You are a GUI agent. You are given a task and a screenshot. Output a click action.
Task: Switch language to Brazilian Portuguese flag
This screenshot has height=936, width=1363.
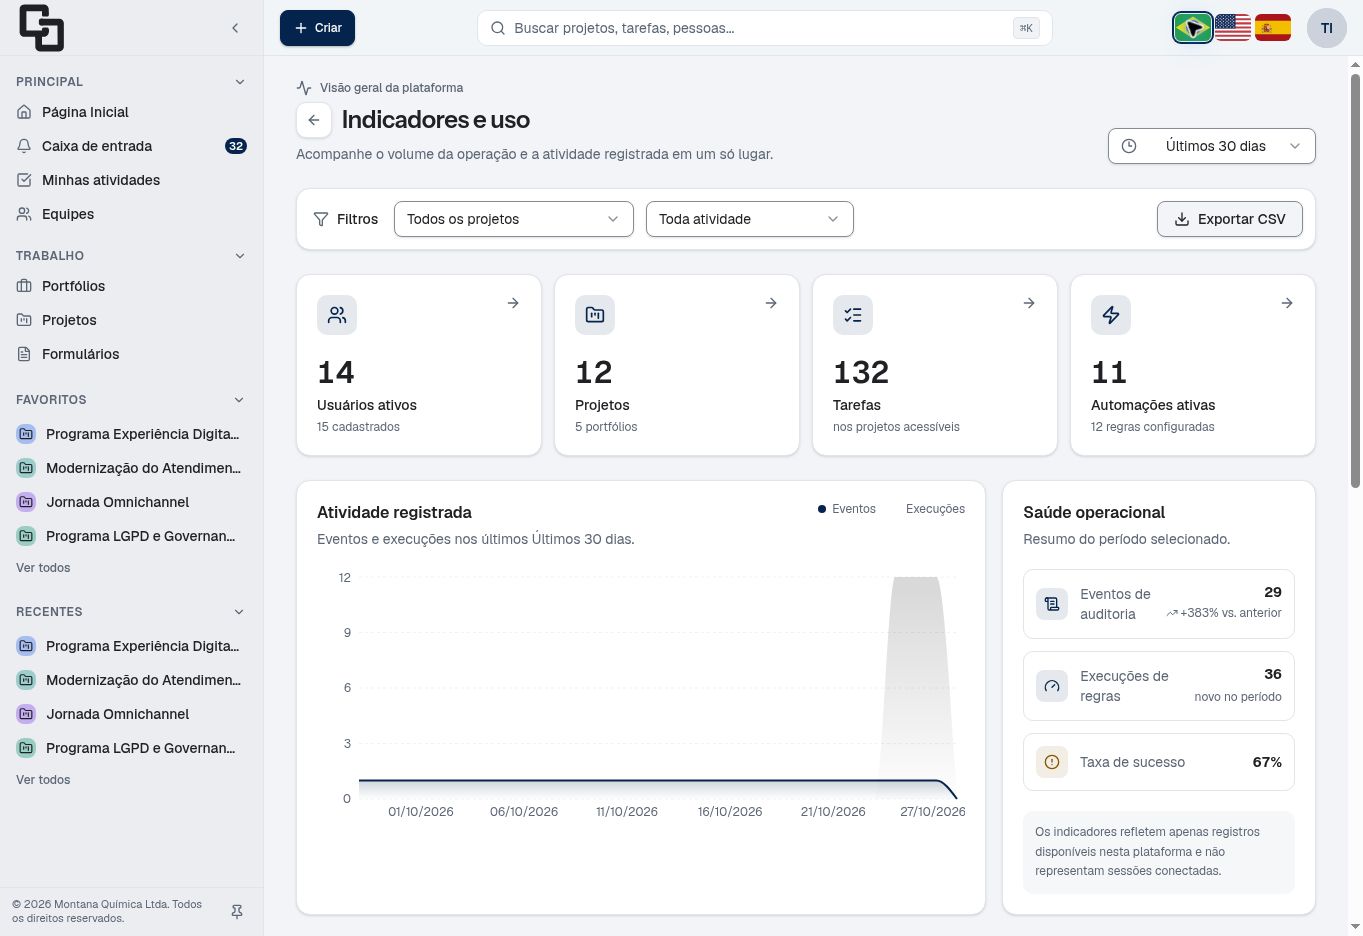pyautogui.click(x=1193, y=28)
